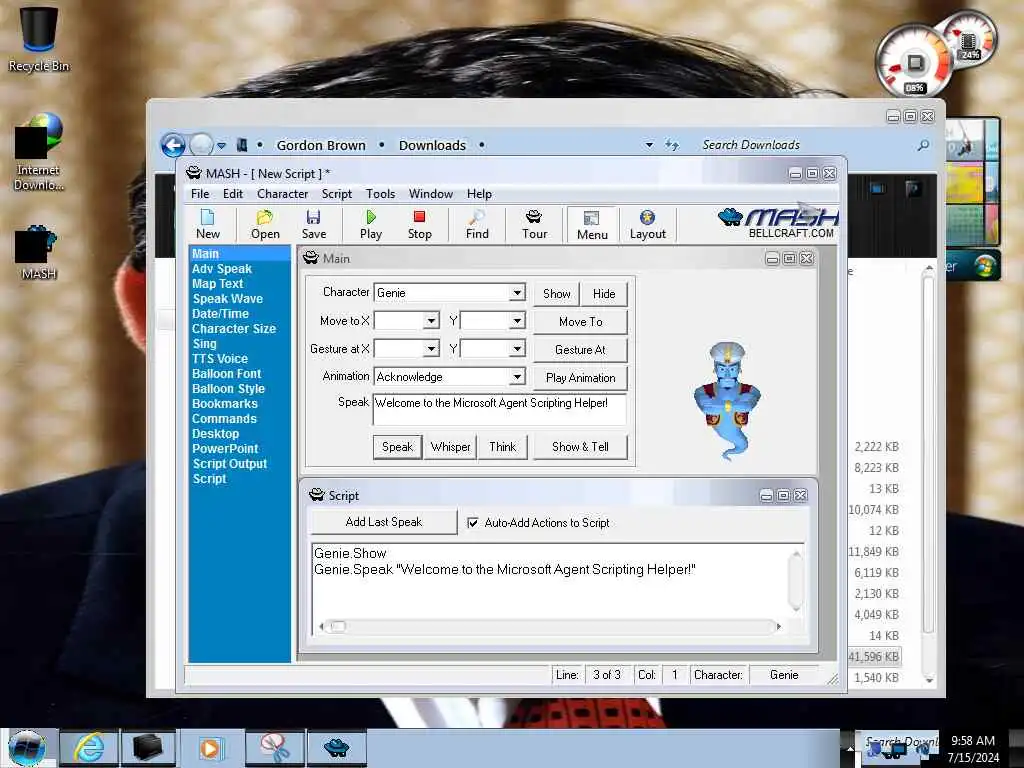Start the Tour from the toolbar
Screen dimensions: 1024x768
534,224
